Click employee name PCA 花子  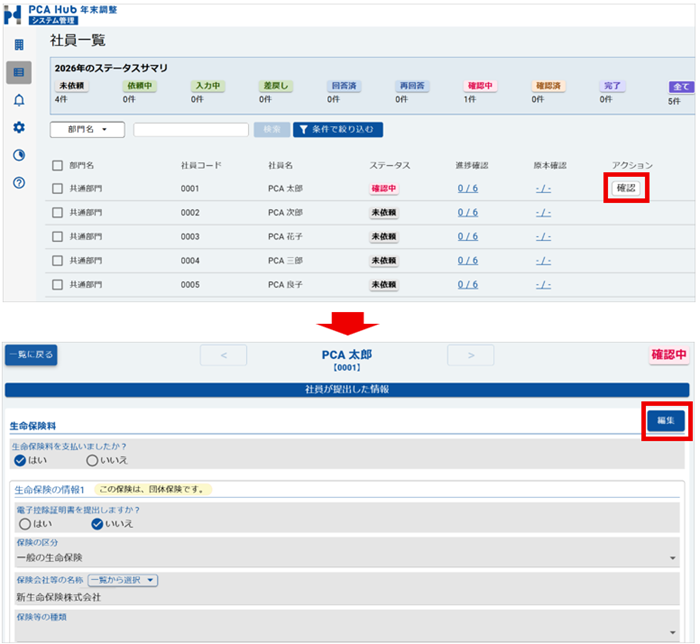[x=285, y=237]
